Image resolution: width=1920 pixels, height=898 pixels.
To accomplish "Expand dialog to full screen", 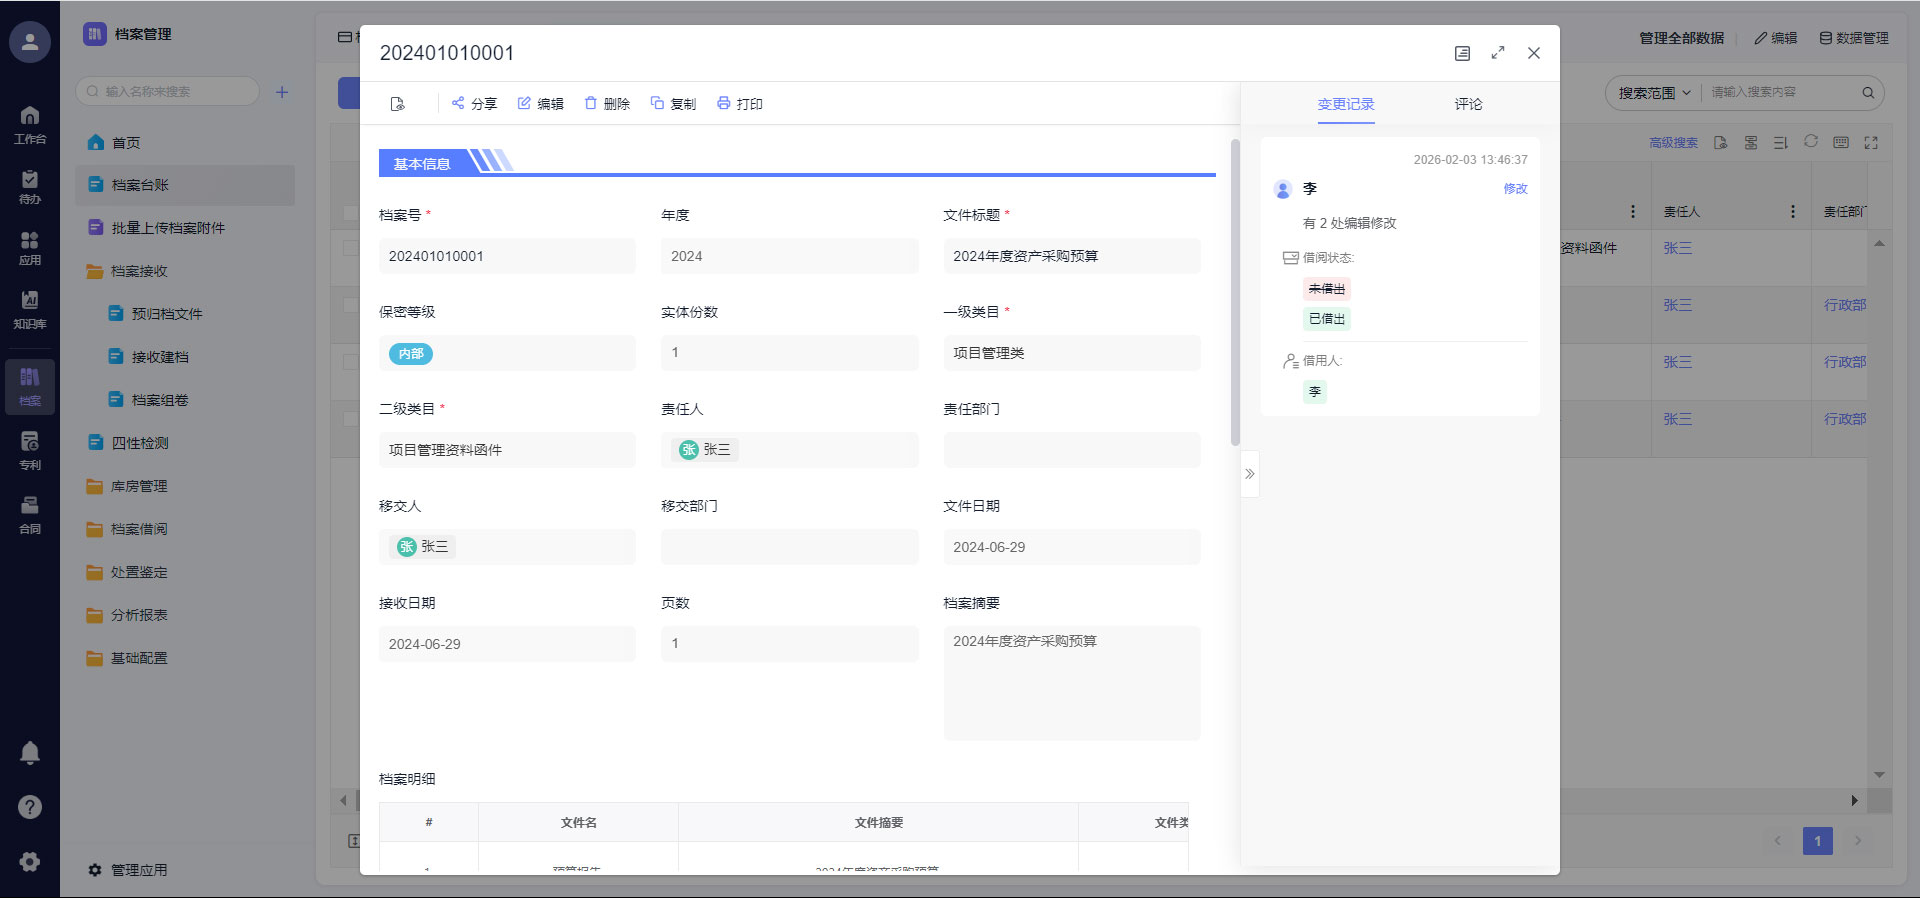I will pos(1498,53).
